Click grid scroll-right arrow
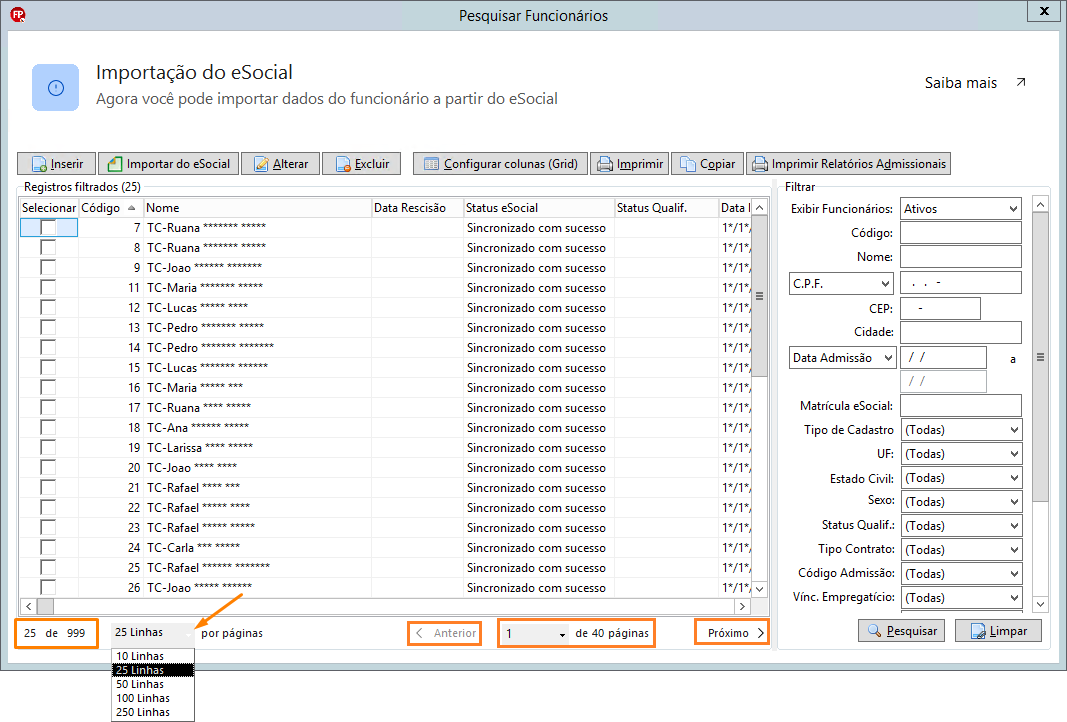 (742, 606)
